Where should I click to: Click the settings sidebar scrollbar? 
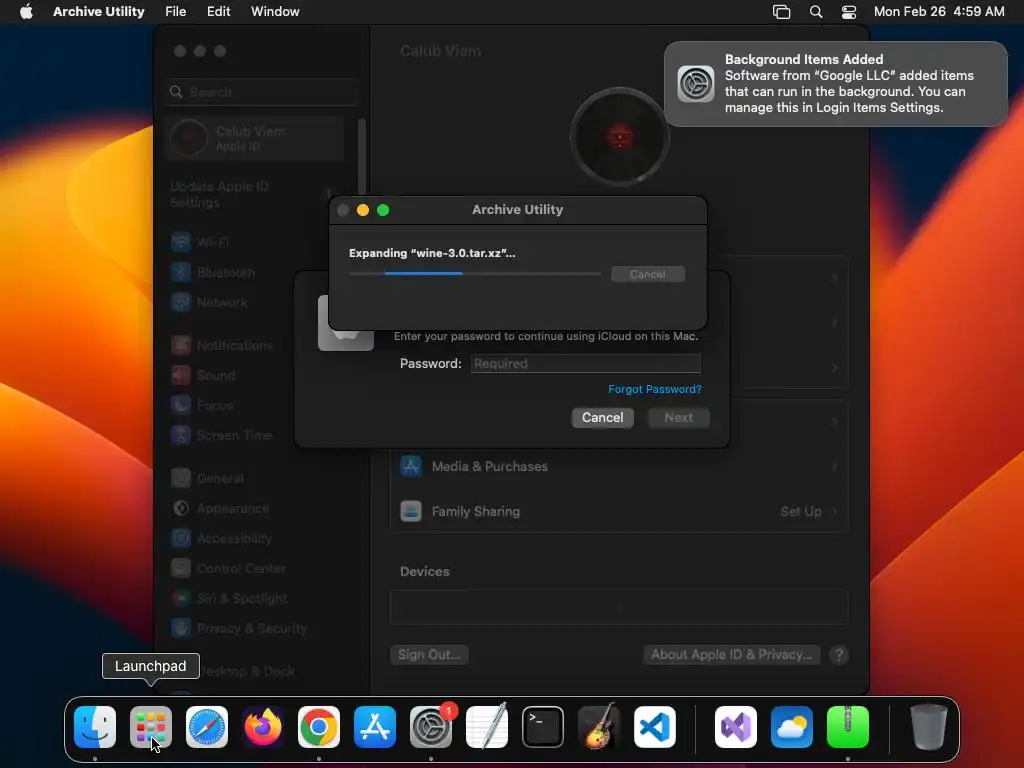pyautogui.click(x=362, y=157)
